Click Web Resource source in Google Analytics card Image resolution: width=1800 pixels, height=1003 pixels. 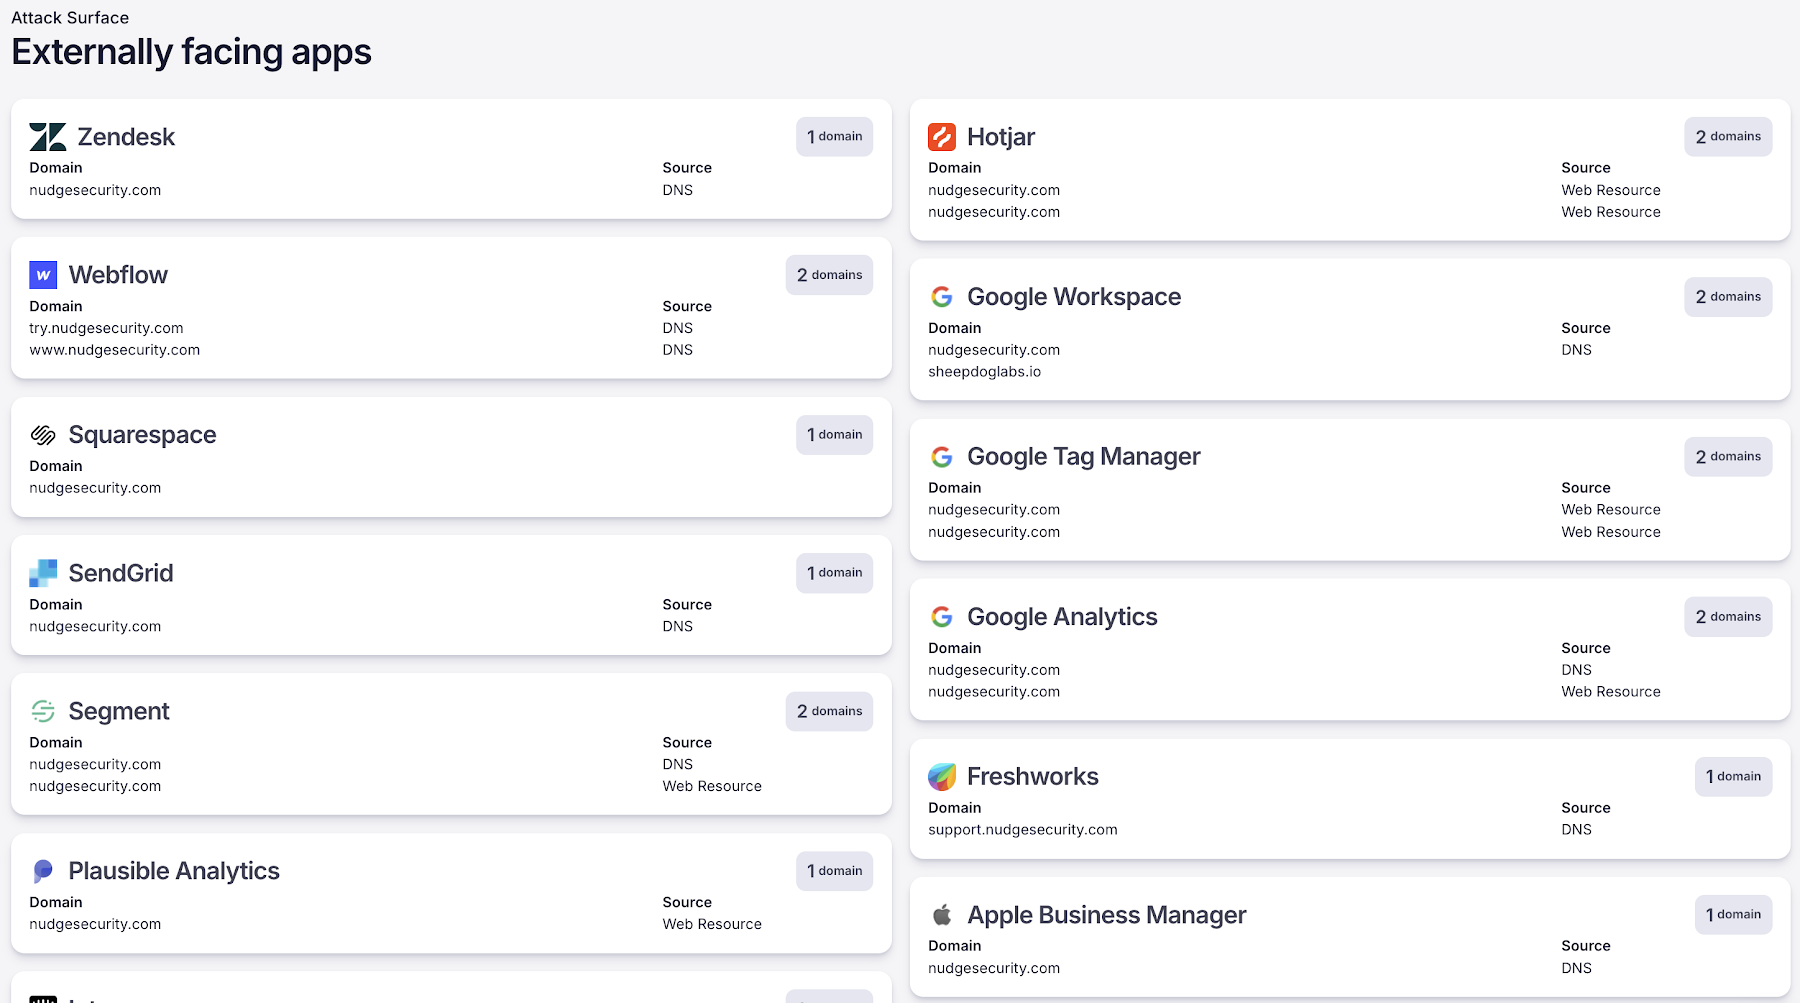pos(1611,692)
